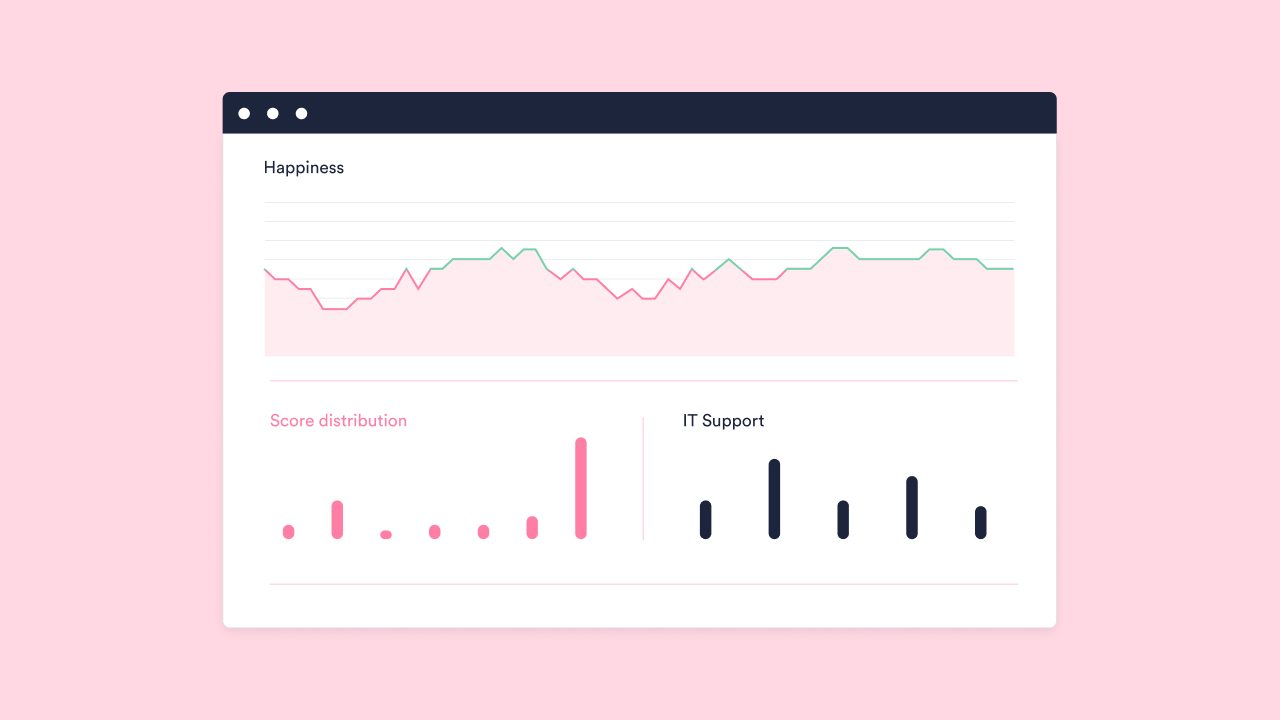Select the last dark IT Support bar
Viewport: 1280px width, 720px height.
981,523
